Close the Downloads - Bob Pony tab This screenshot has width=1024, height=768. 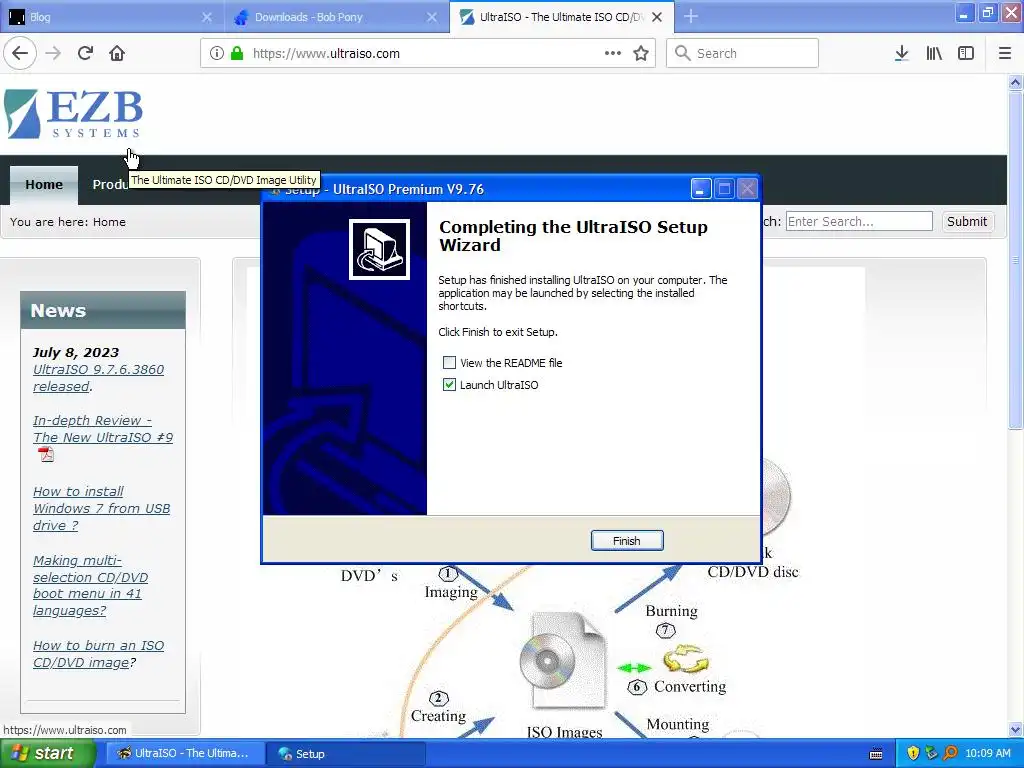(432, 17)
